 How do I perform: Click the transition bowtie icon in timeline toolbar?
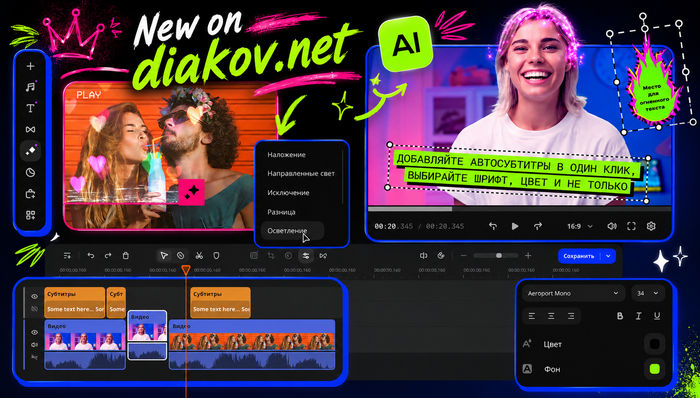(323, 256)
